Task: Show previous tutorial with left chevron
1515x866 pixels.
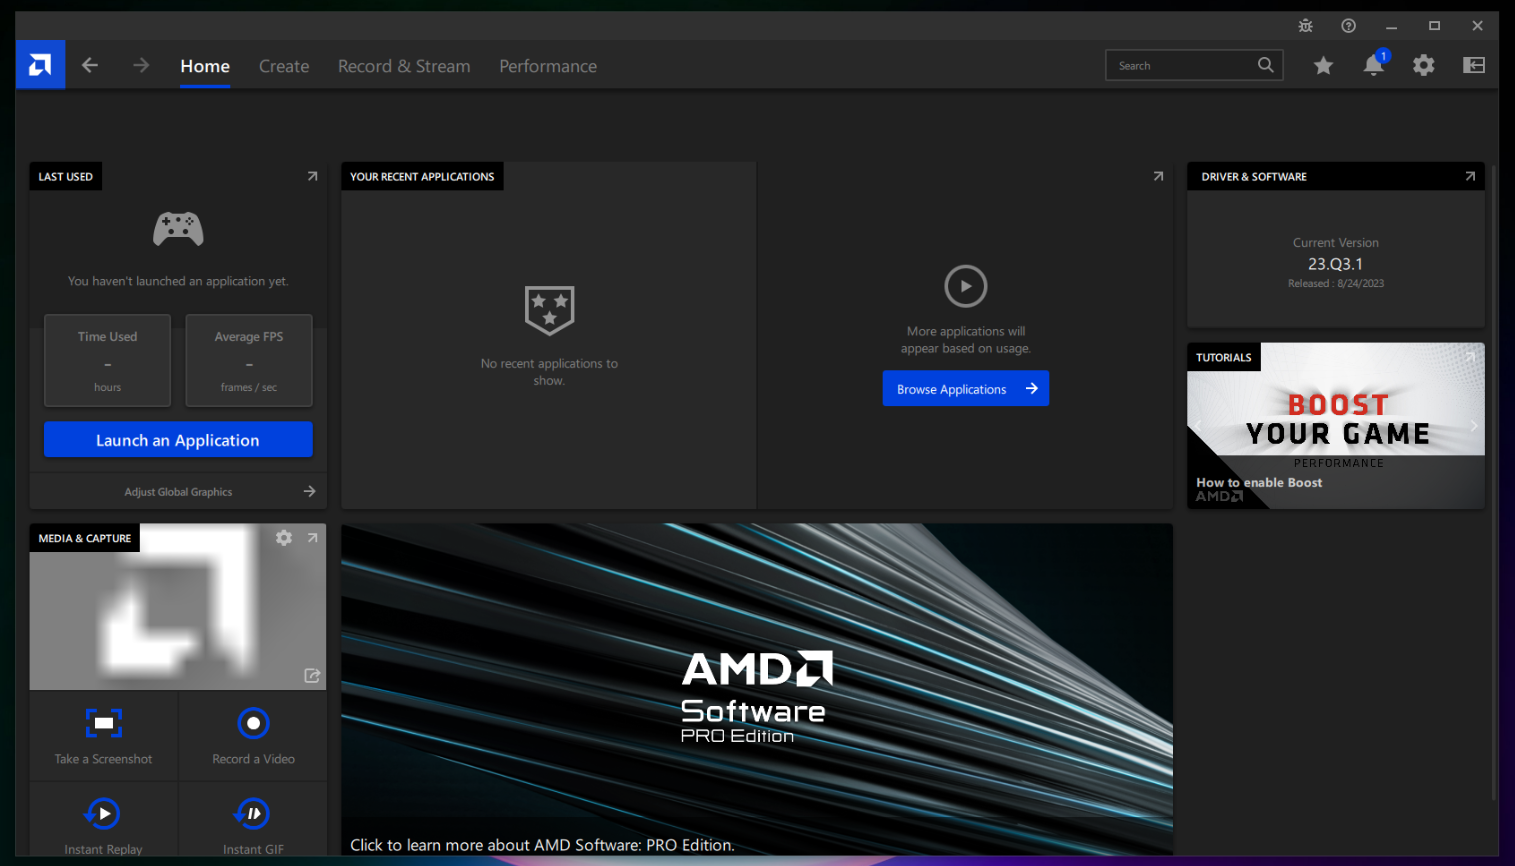Action: (1198, 426)
